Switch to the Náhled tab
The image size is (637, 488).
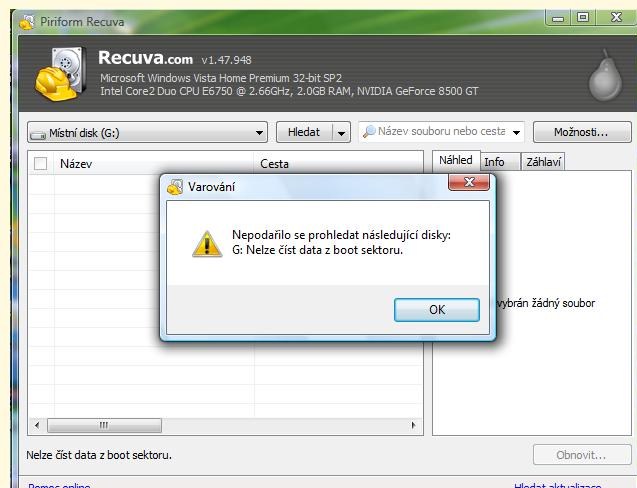(x=456, y=160)
